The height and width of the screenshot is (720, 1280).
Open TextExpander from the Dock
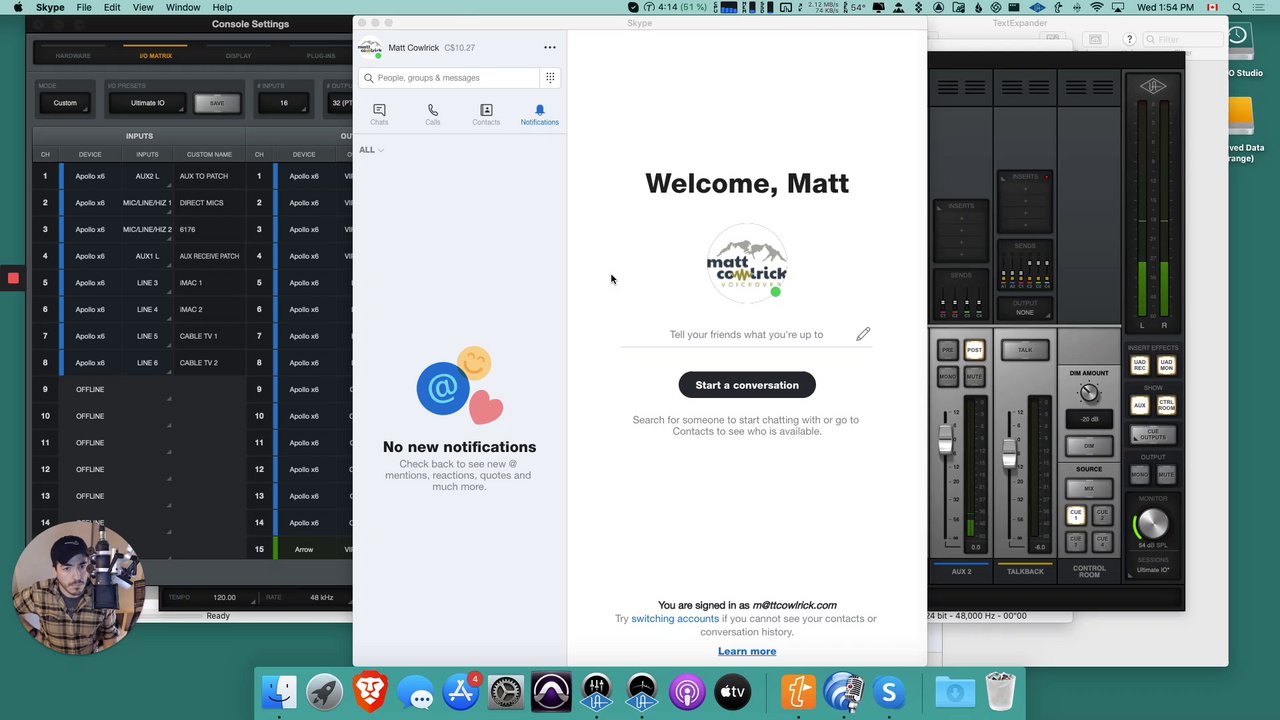[798, 693]
